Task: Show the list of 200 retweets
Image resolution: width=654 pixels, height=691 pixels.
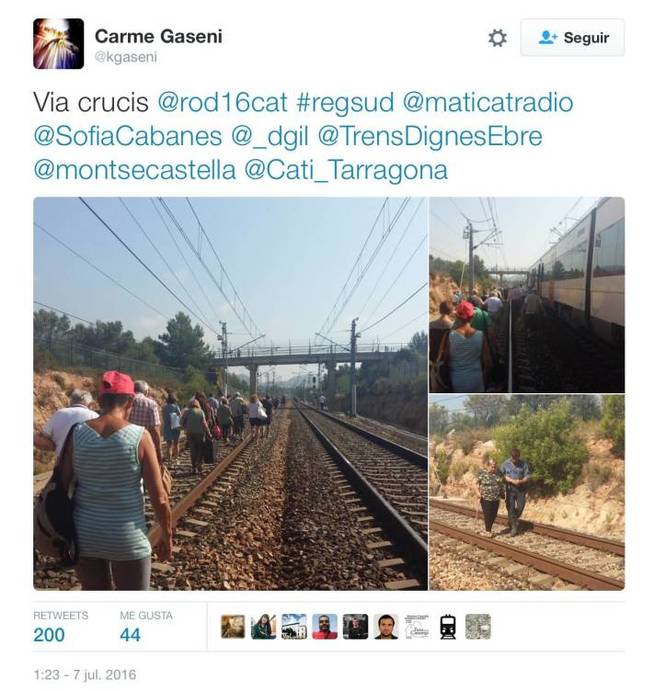Action: (61, 627)
